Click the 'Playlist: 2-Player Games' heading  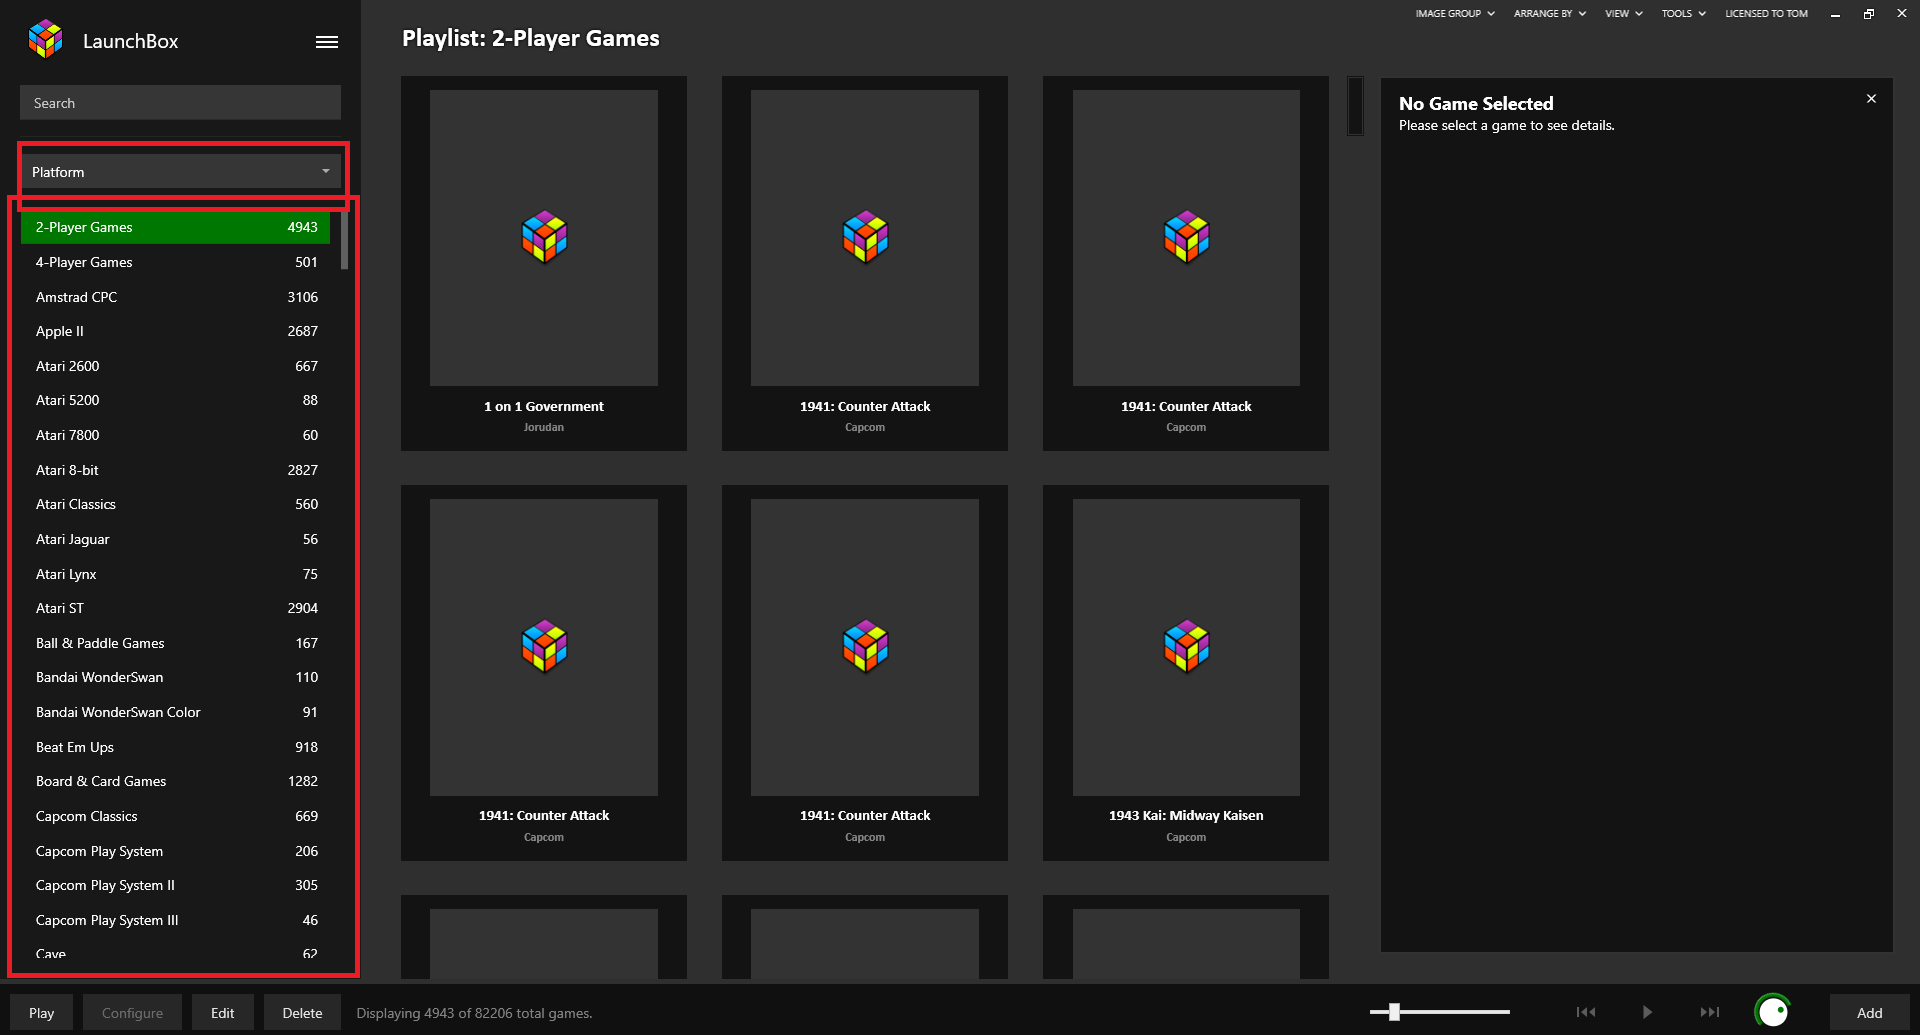[530, 38]
